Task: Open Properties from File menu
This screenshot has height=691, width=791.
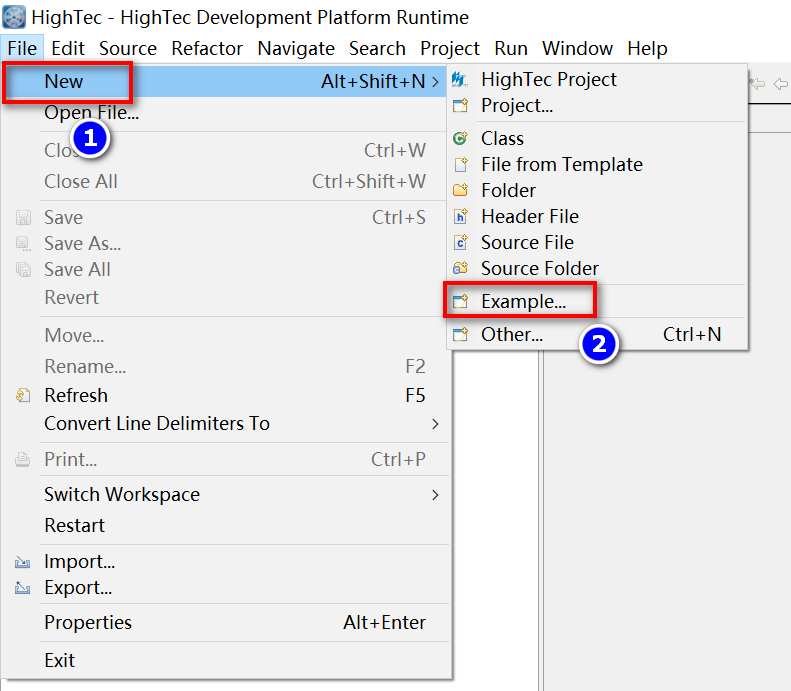Action: [x=226, y=623]
